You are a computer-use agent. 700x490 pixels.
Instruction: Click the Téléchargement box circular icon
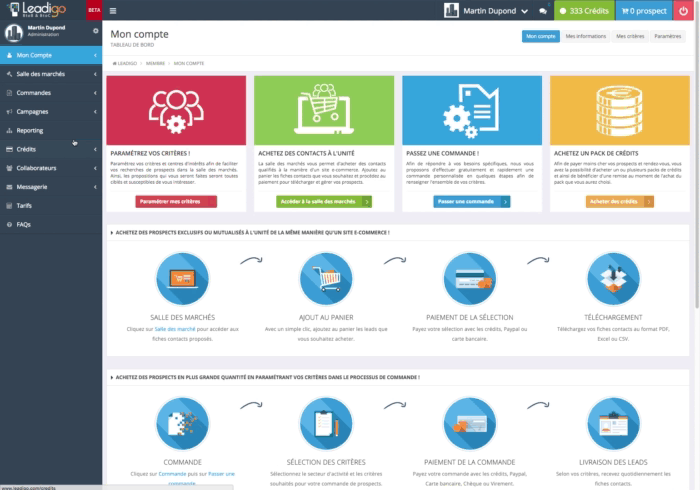pos(613,279)
